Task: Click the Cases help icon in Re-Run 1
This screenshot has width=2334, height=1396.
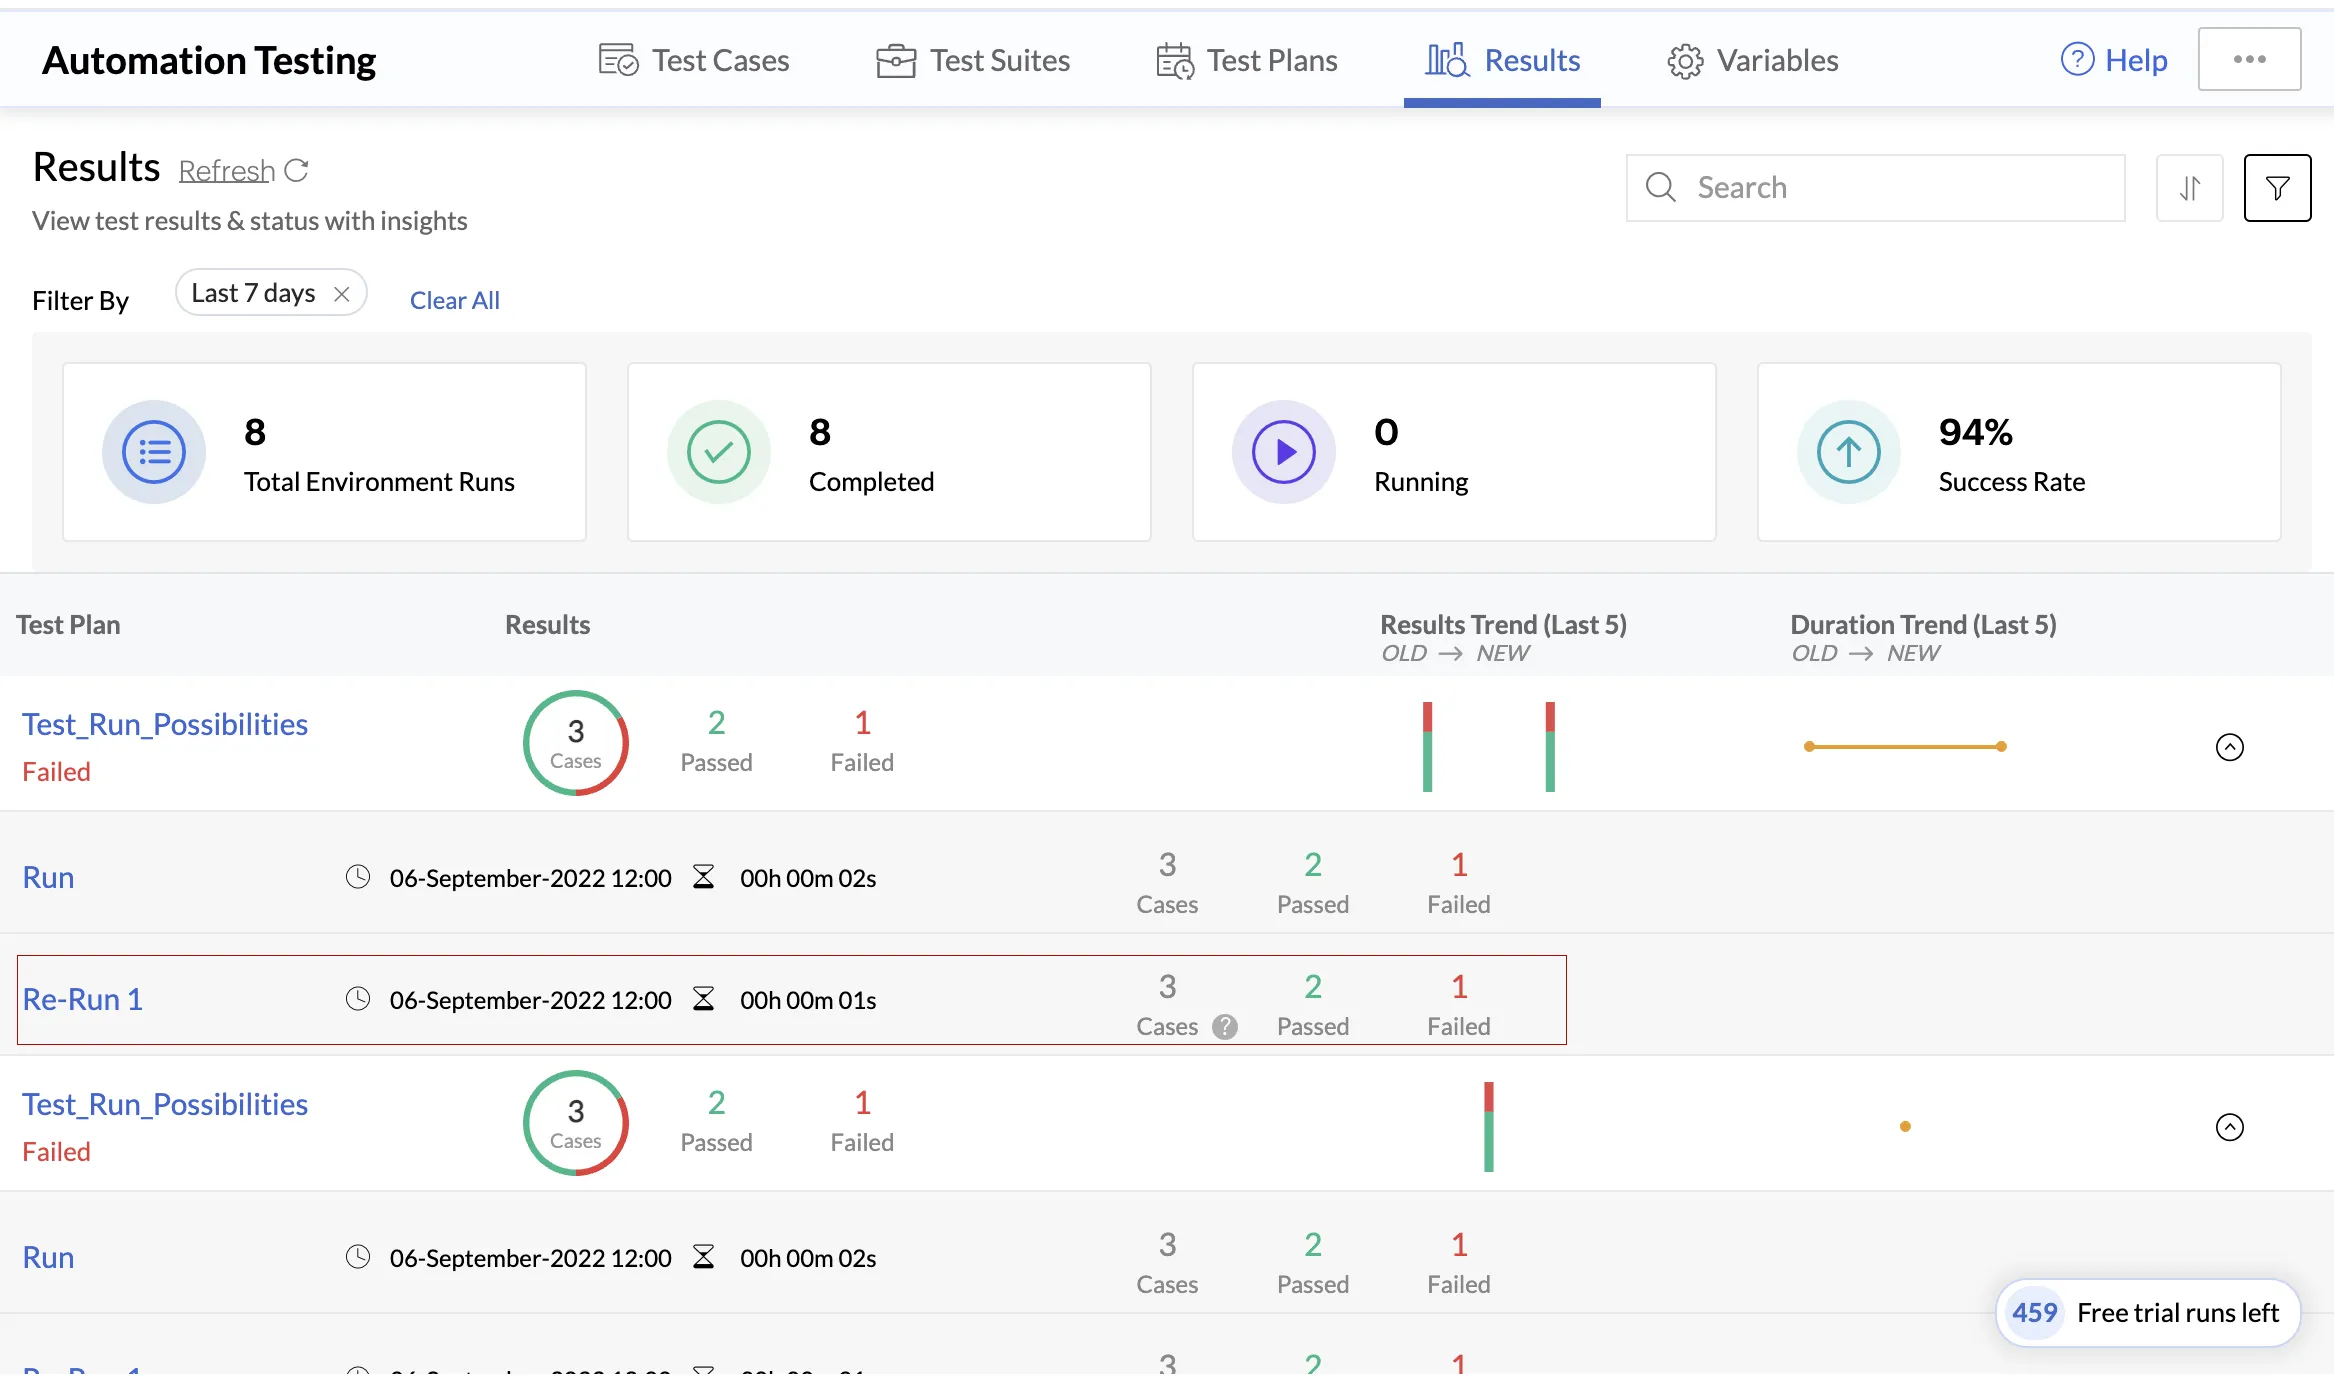Action: [1225, 1027]
